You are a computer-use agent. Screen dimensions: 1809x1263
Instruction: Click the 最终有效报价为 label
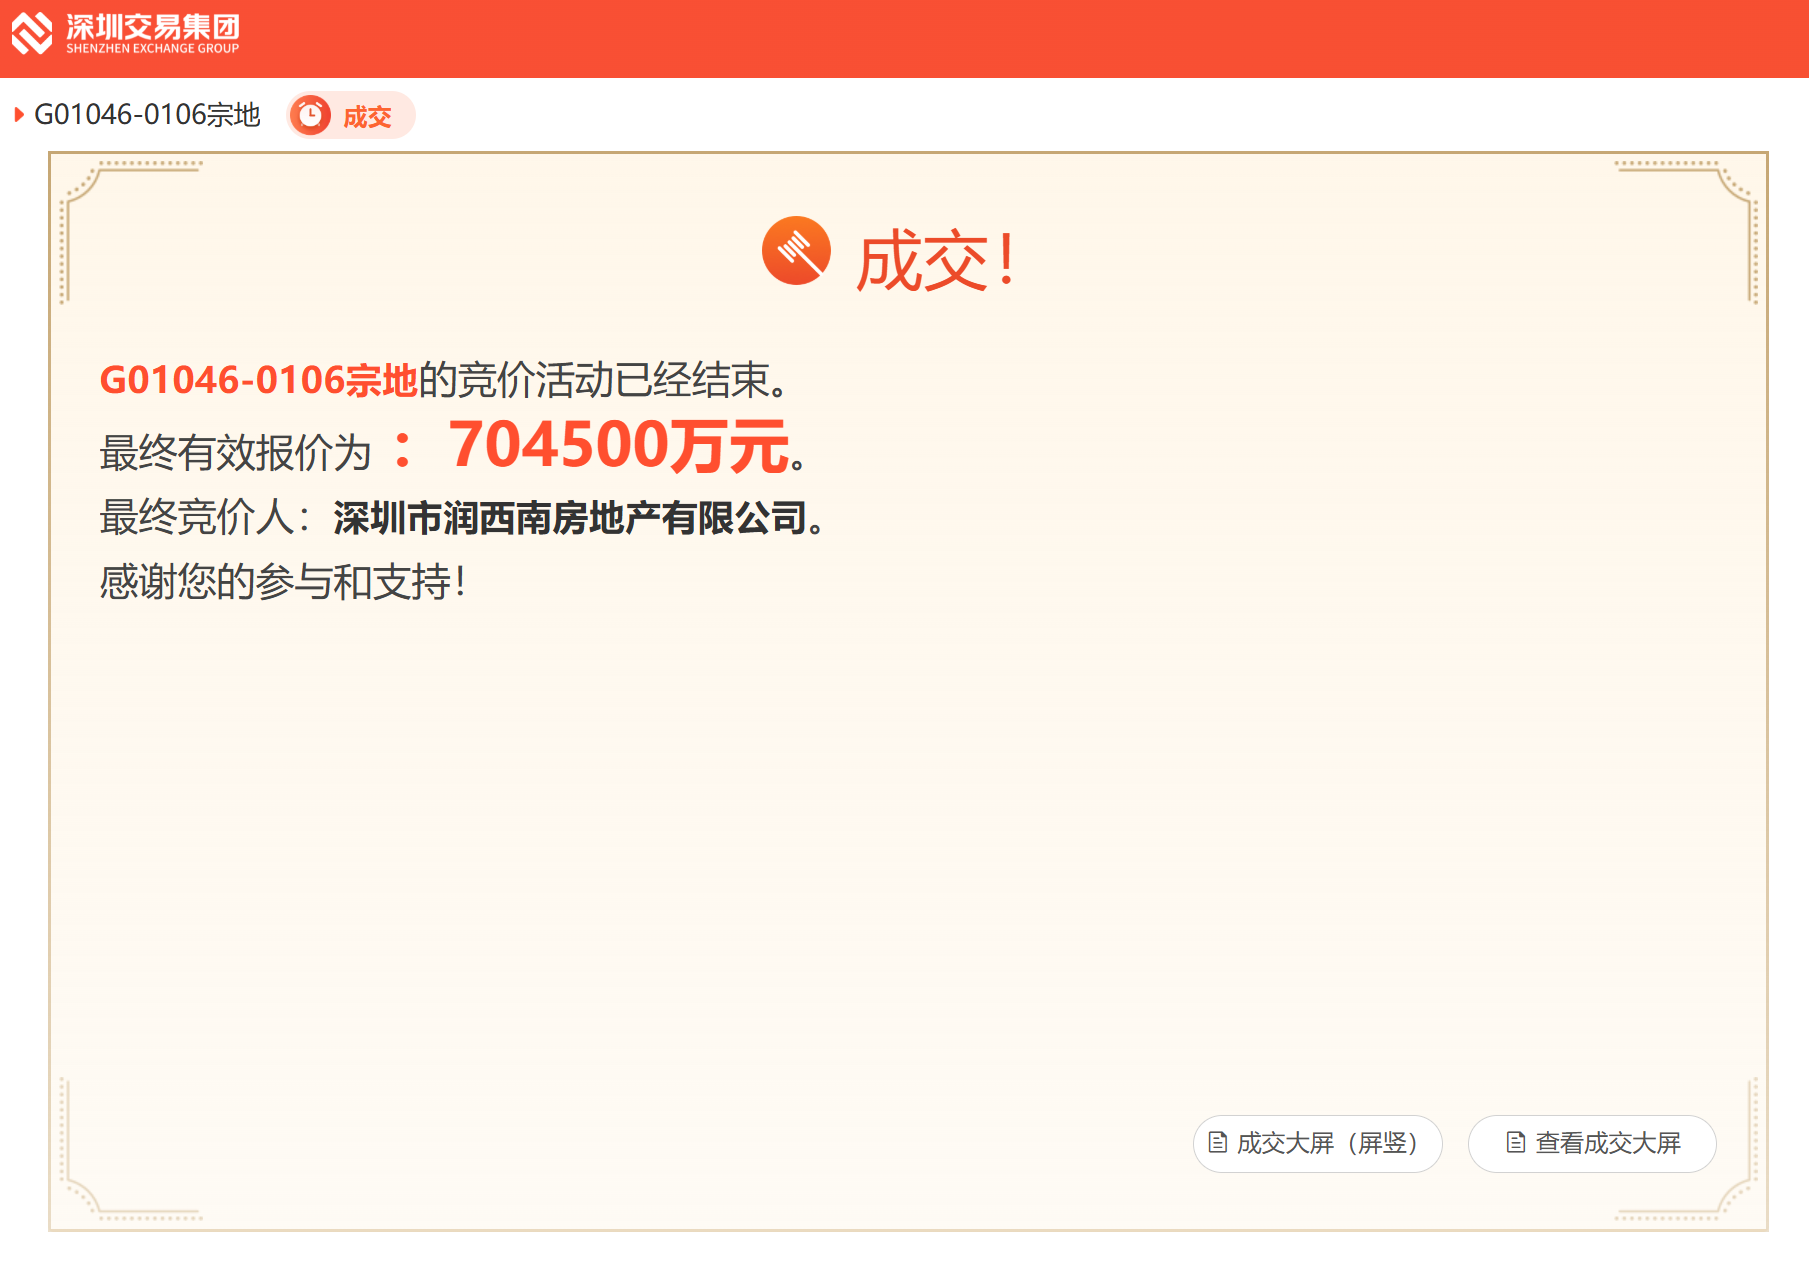235,452
